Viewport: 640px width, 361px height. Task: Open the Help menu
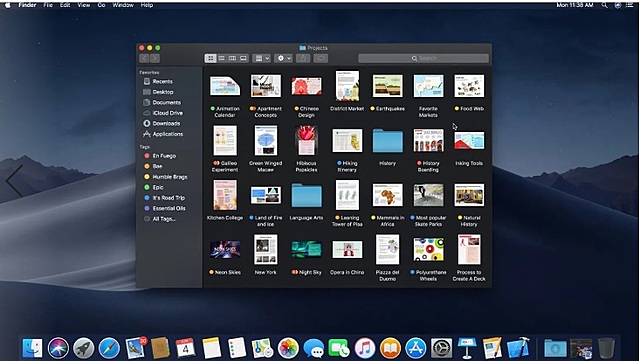[x=147, y=5]
